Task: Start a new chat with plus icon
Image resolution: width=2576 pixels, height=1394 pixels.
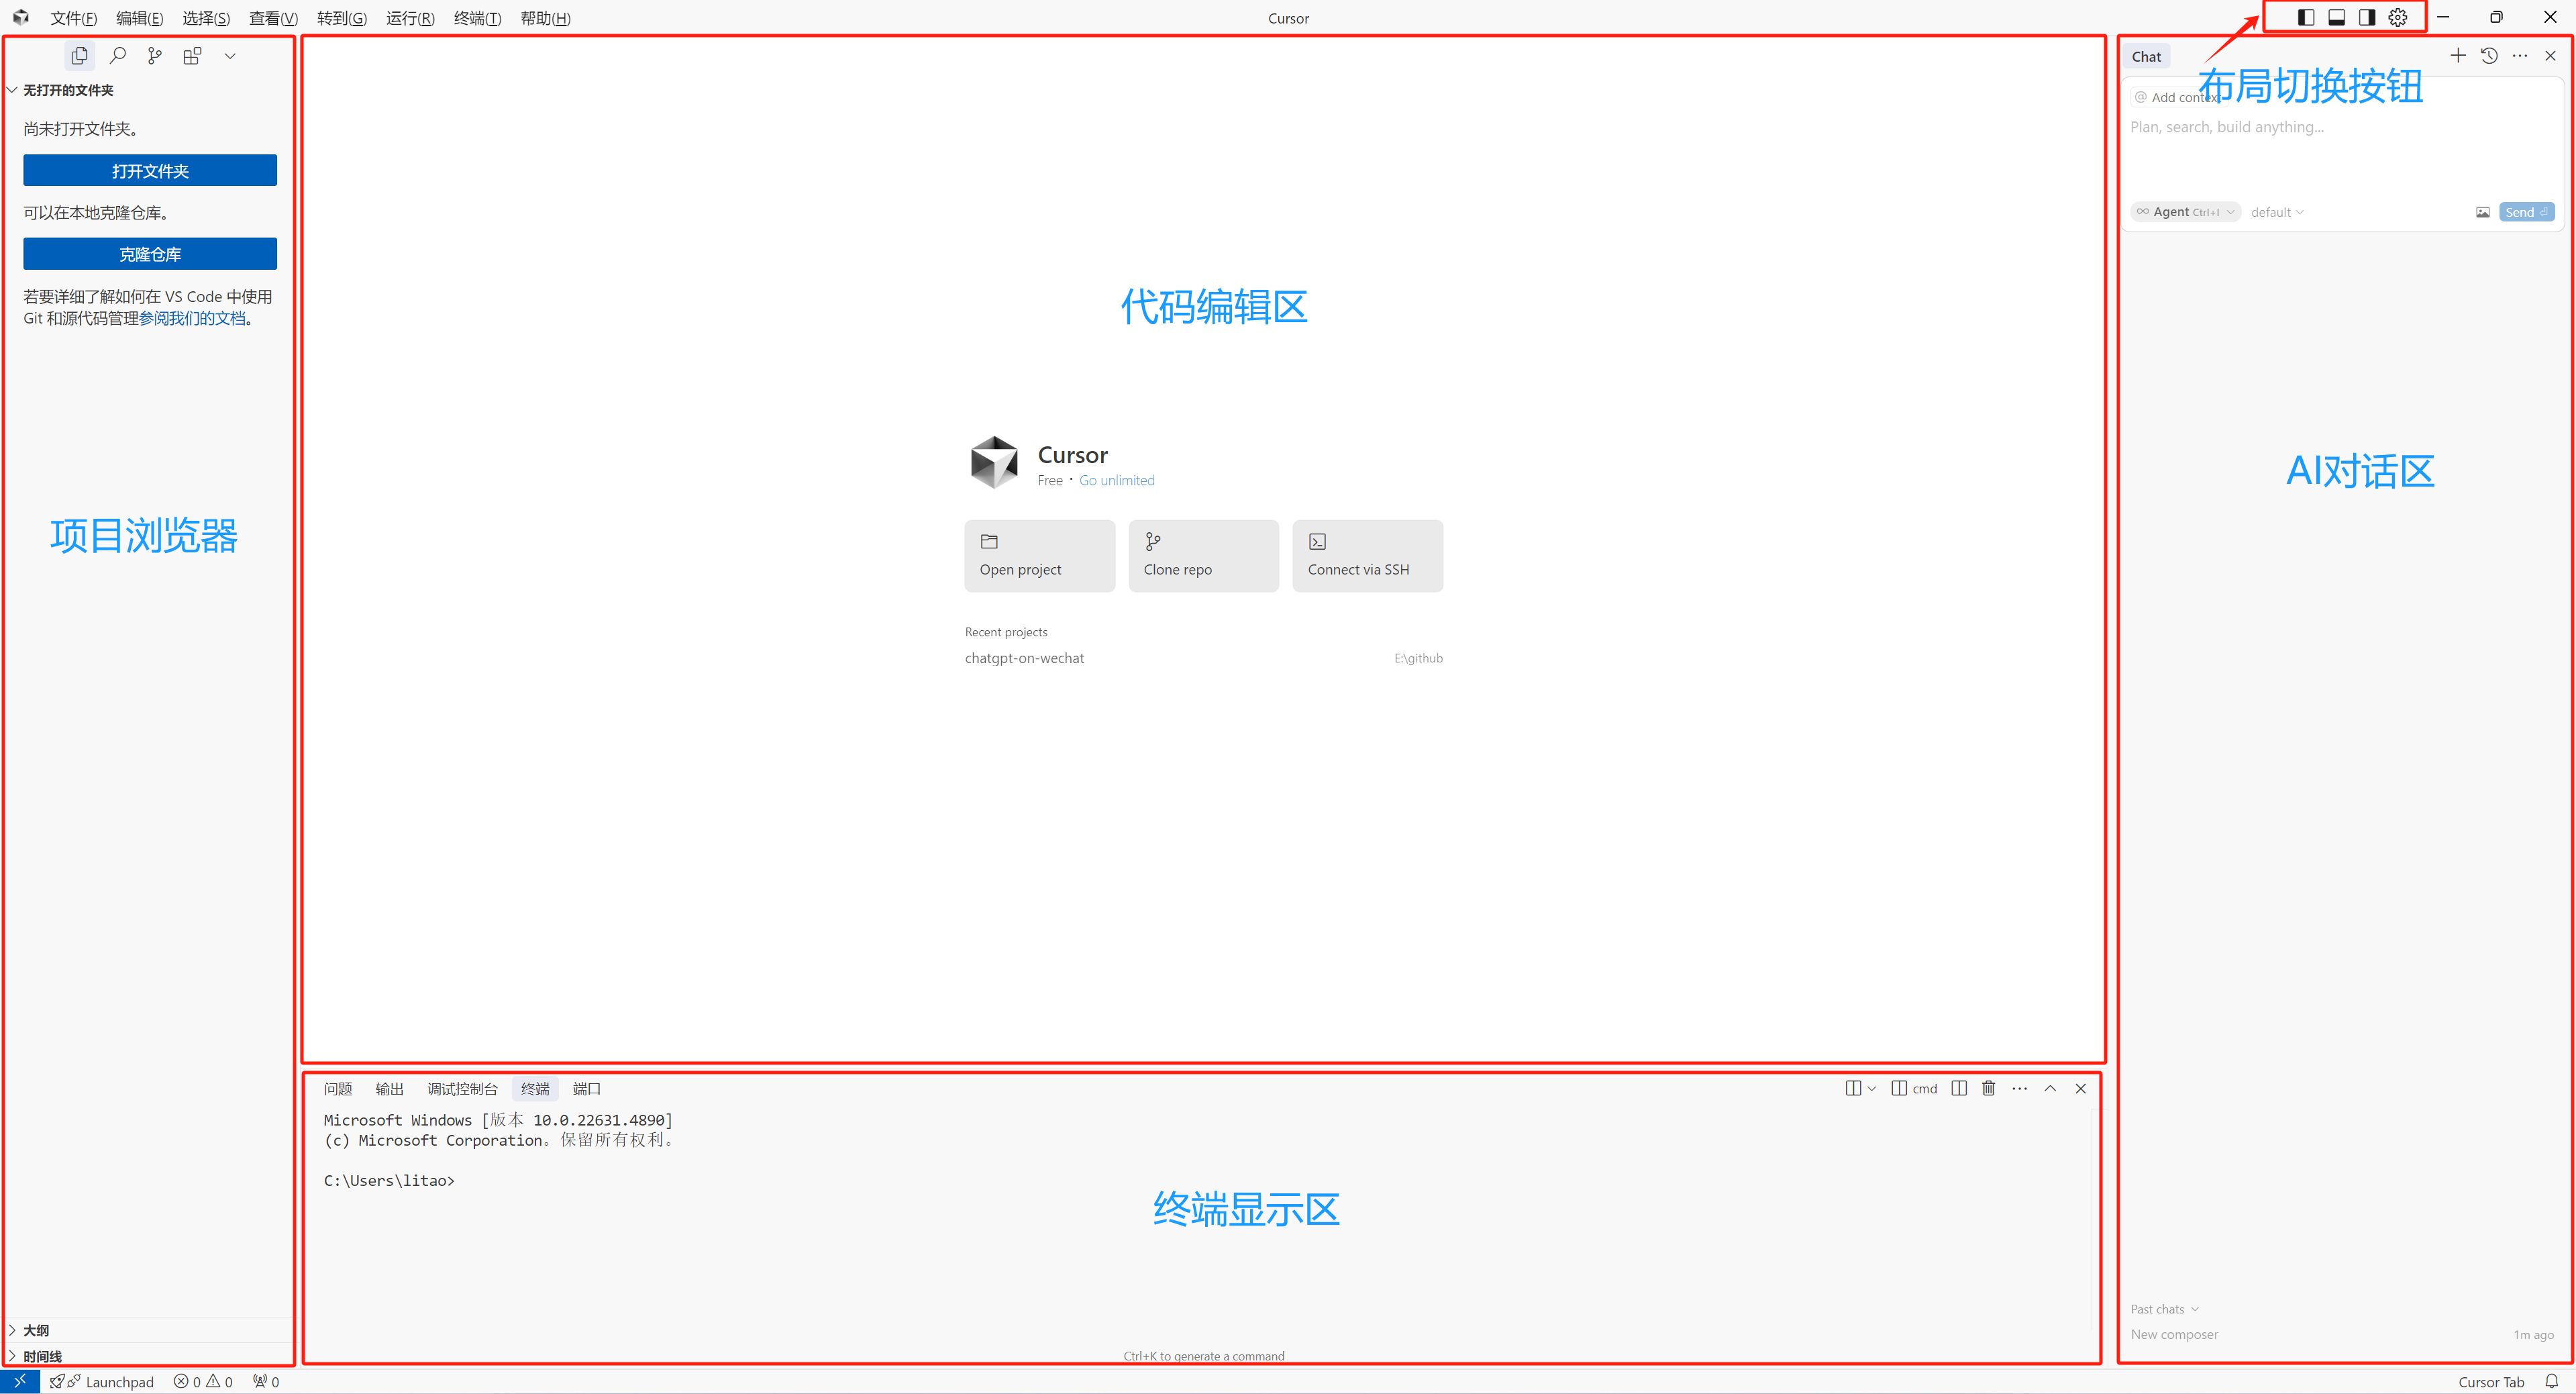Action: [x=2457, y=56]
